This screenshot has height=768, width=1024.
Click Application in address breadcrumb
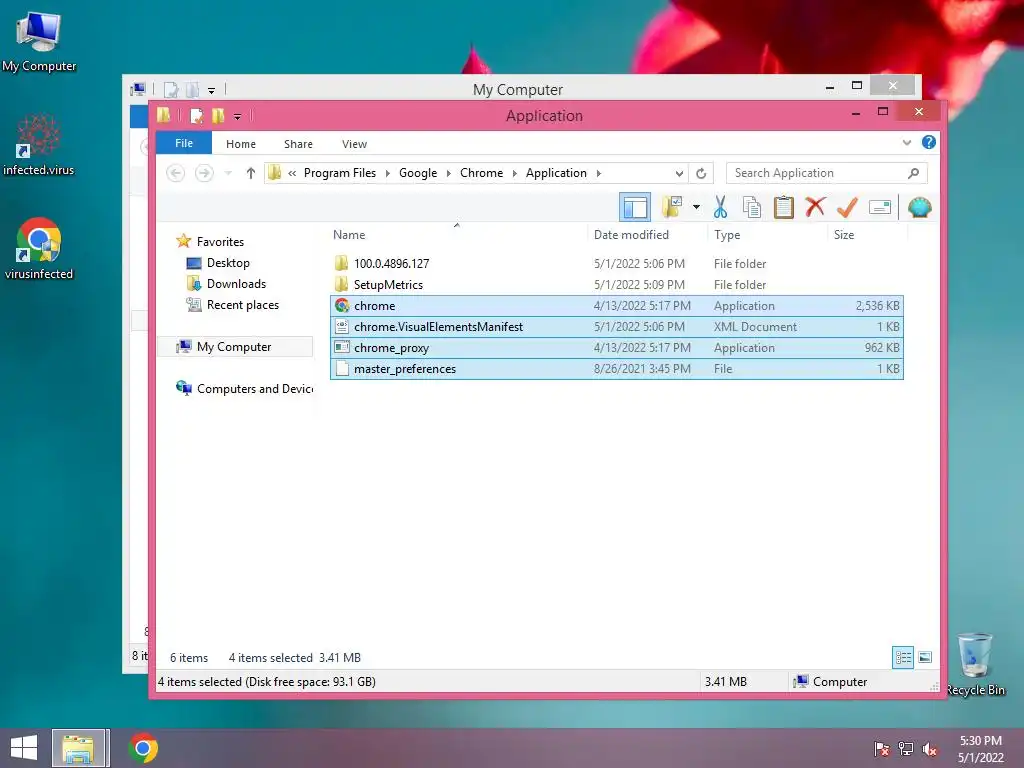point(556,173)
